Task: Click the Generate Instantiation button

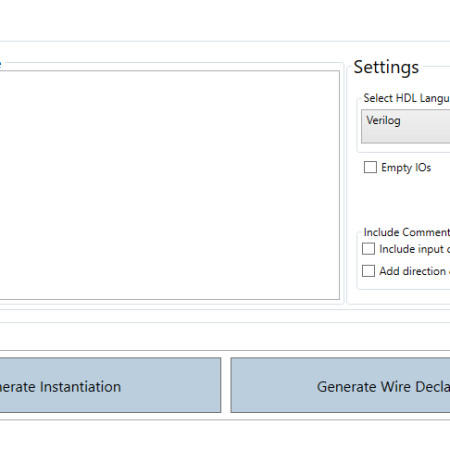Action: [110, 385]
